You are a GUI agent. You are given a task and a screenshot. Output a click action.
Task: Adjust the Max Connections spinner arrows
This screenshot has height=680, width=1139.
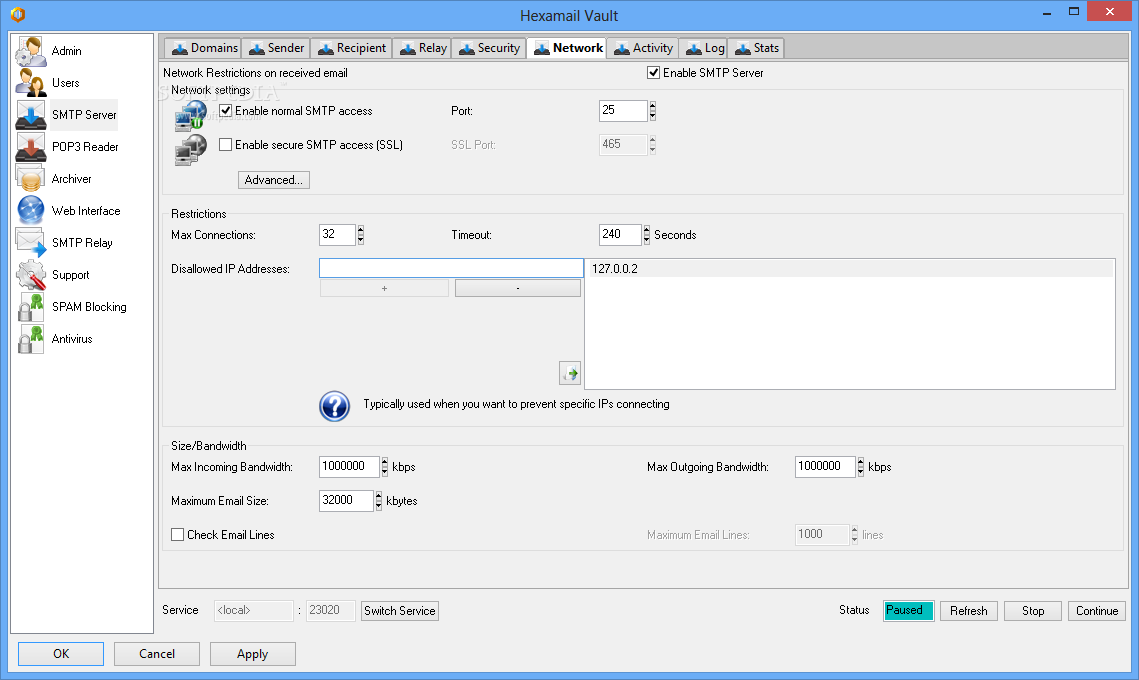[x=360, y=235]
